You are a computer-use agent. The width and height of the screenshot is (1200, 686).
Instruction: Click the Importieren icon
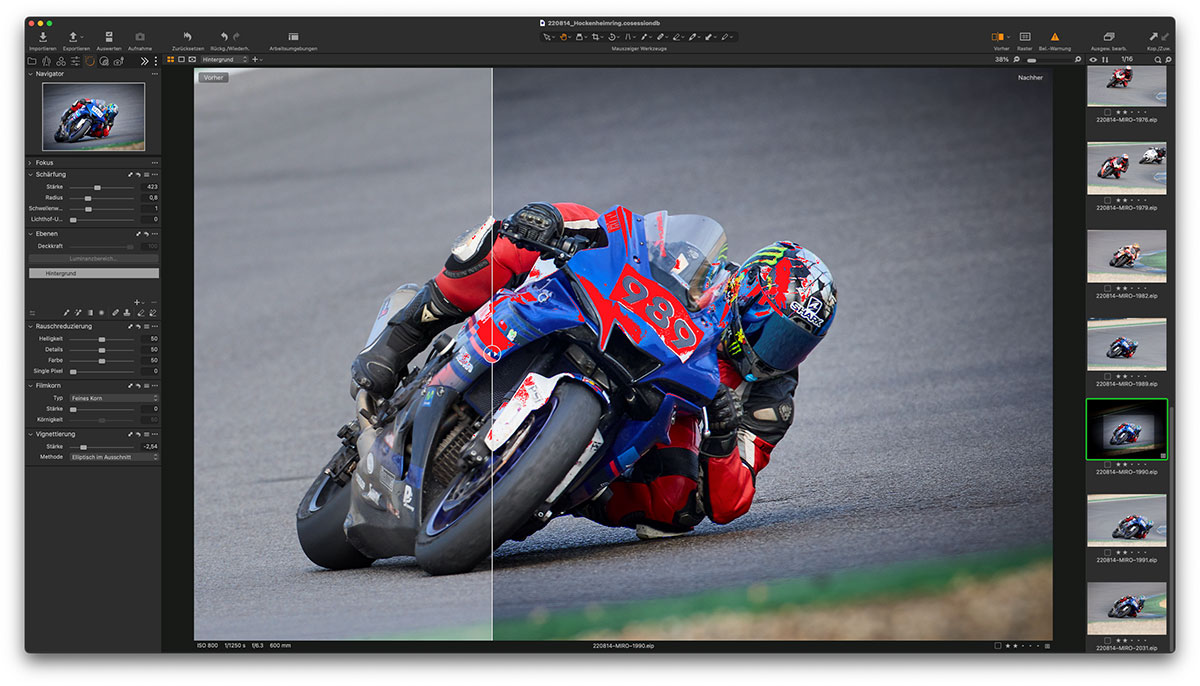point(43,37)
